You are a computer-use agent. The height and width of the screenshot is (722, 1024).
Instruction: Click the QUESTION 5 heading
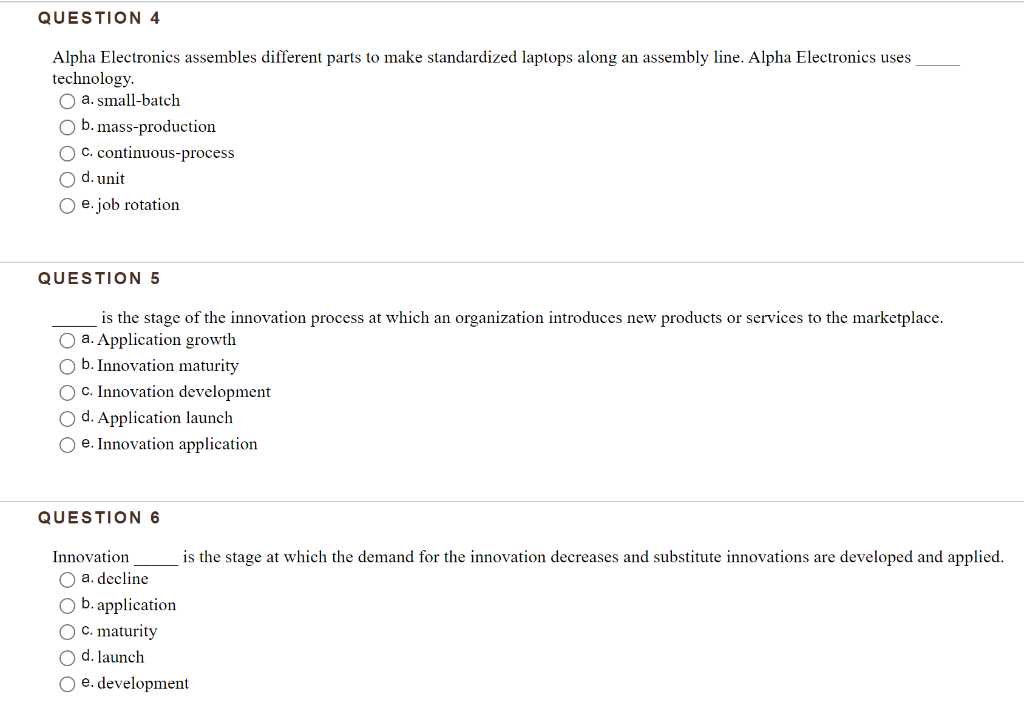point(99,278)
